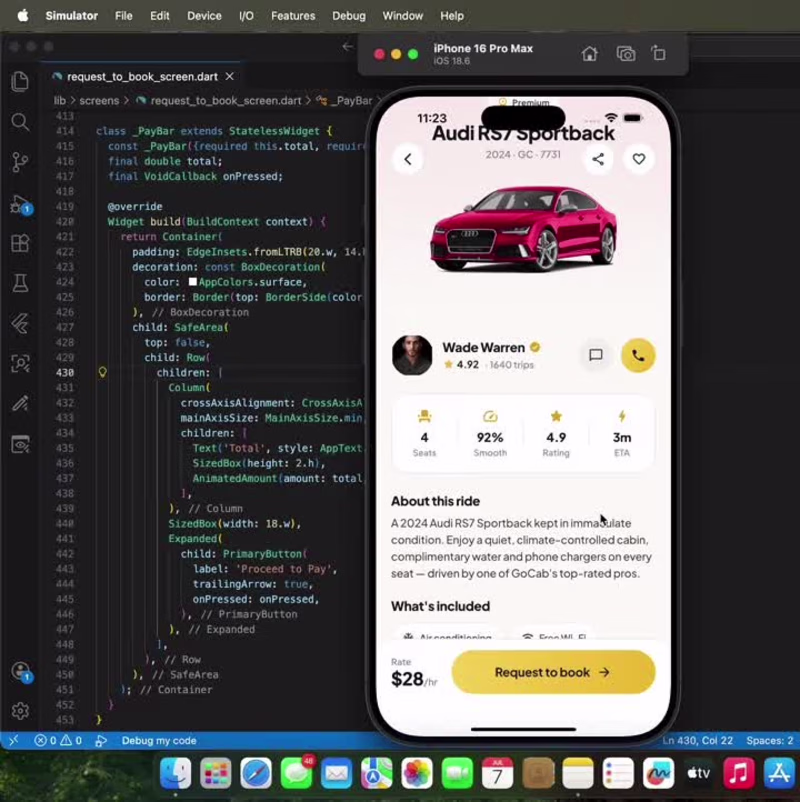This screenshot has height=802, width=800.
Task: Tap Wade Warren's profile photo
Action: tap(412, 355)
